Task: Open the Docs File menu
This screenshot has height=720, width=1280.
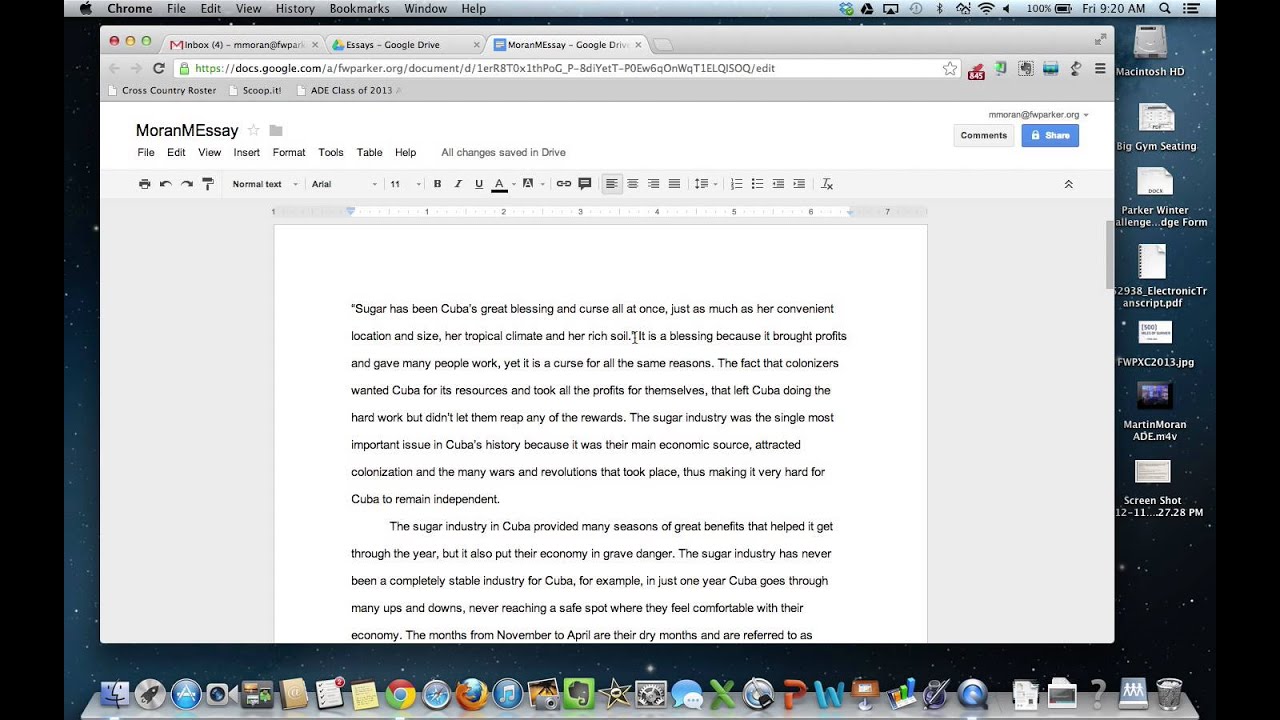Action: (x=146, y=153)
